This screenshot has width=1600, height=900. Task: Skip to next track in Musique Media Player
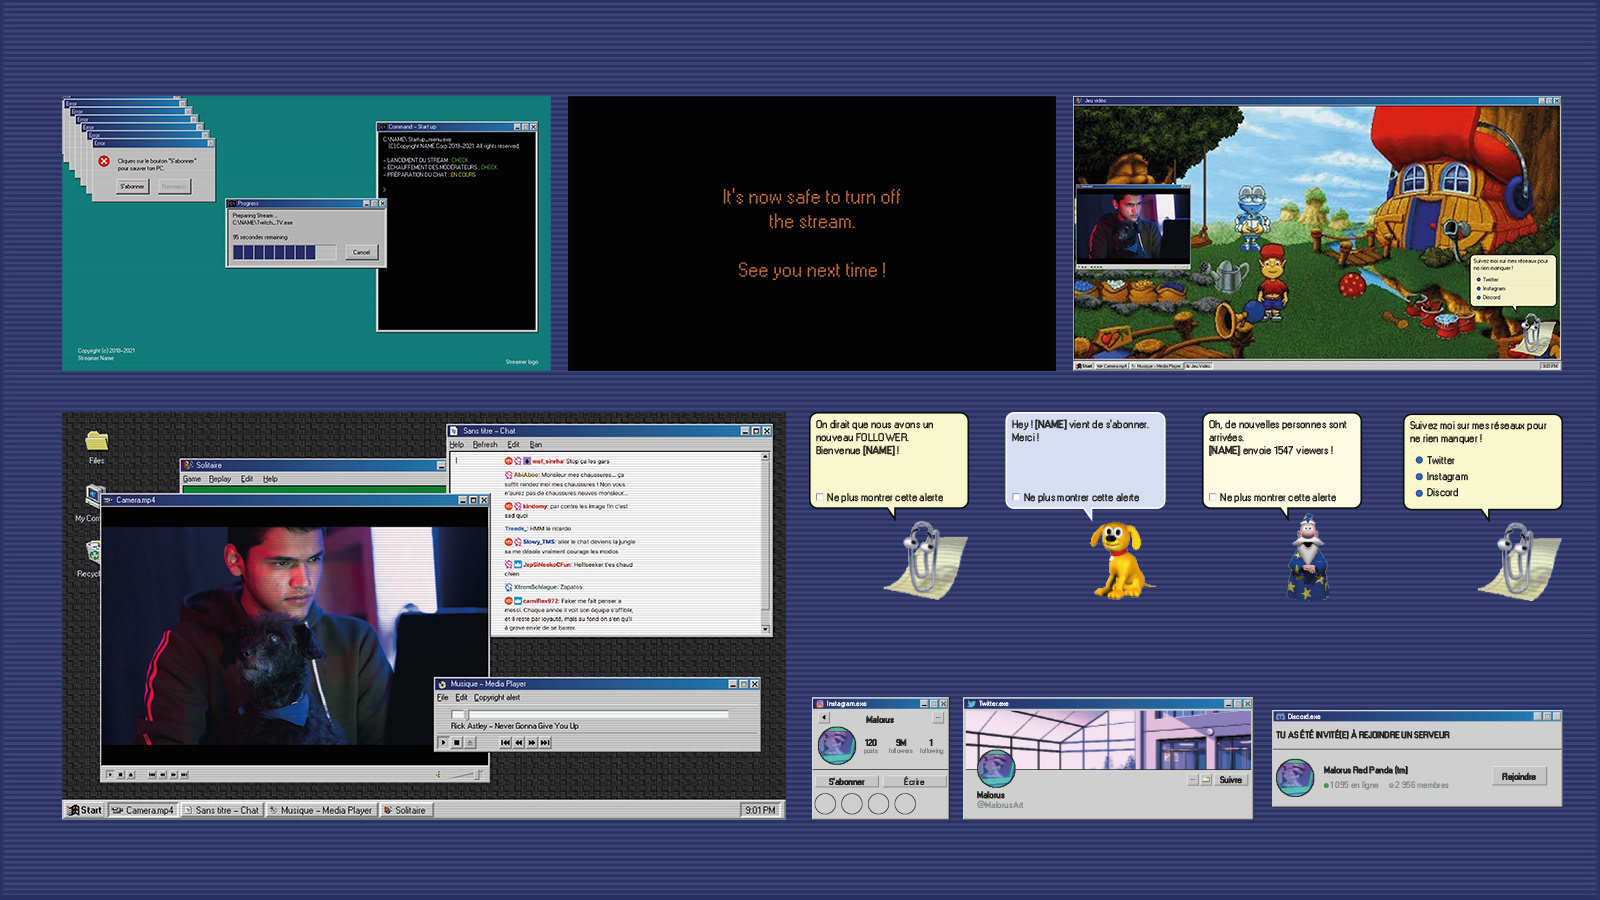point(545,742)
